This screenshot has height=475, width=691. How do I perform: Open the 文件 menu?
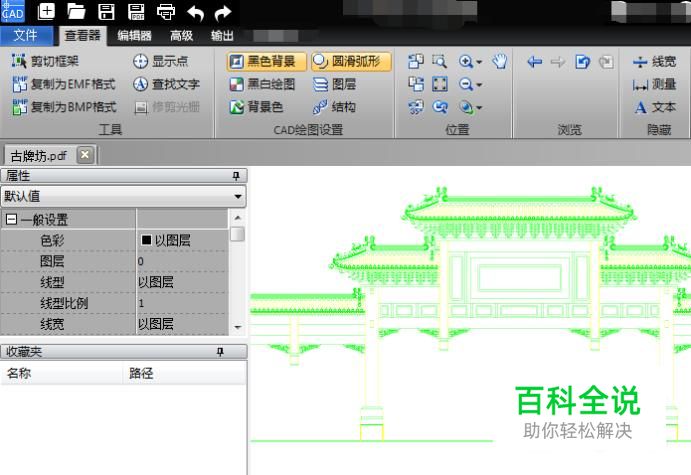pyautogui.click(x=27, y=35)
